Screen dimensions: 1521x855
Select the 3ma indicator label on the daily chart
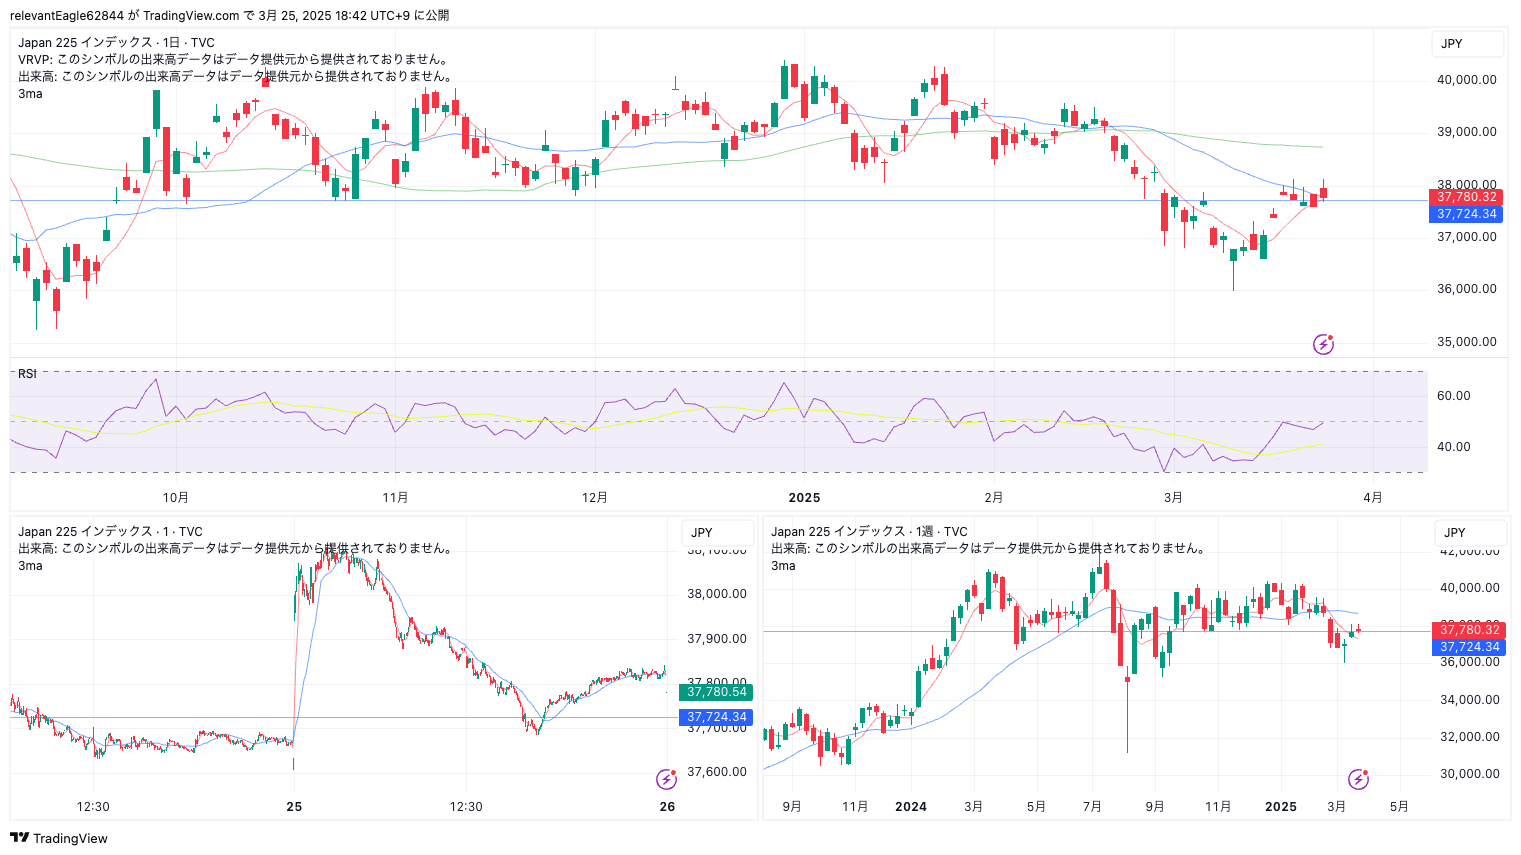click(30, 94)
